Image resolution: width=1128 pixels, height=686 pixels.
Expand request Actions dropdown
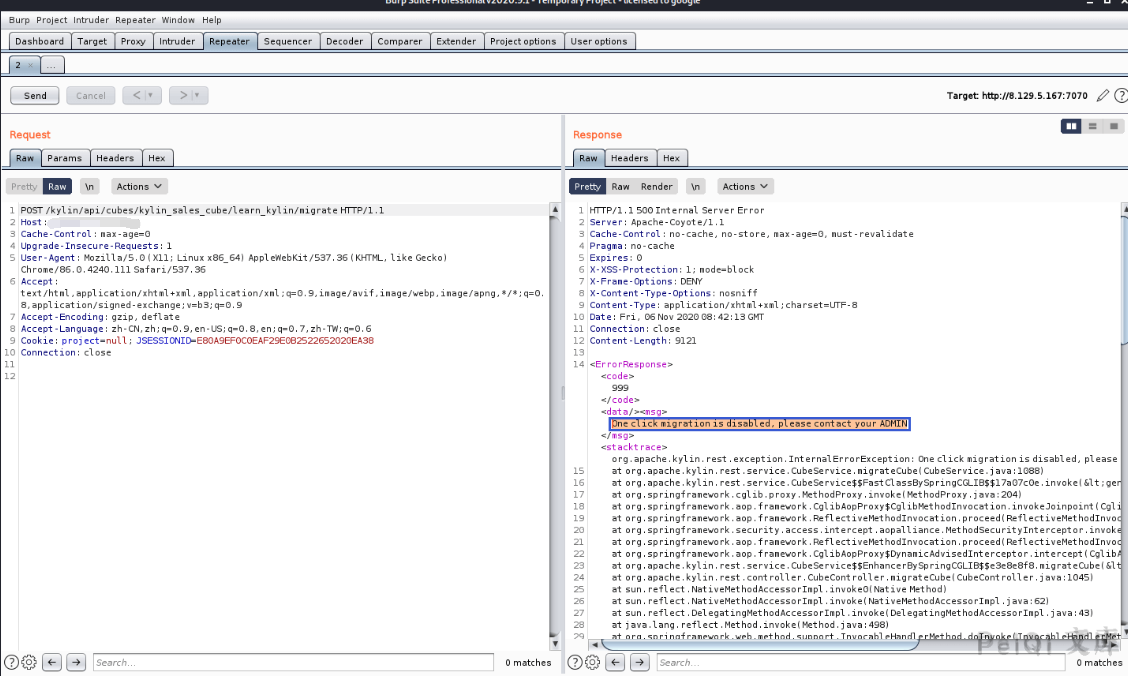138,186
